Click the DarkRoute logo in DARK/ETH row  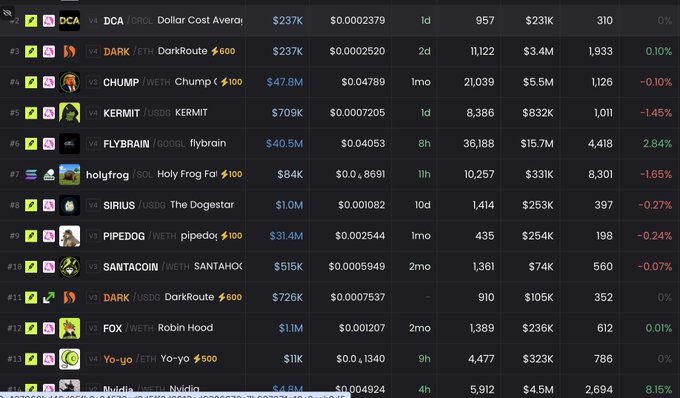tap(69, 52)
